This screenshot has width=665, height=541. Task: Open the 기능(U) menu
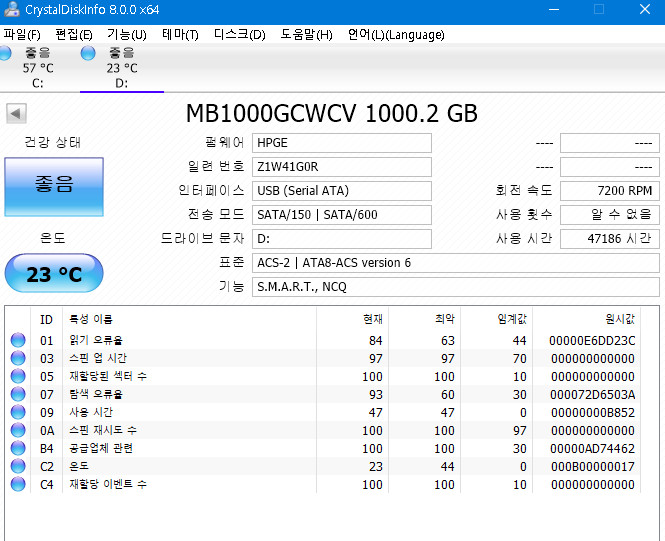coord(126,35)
